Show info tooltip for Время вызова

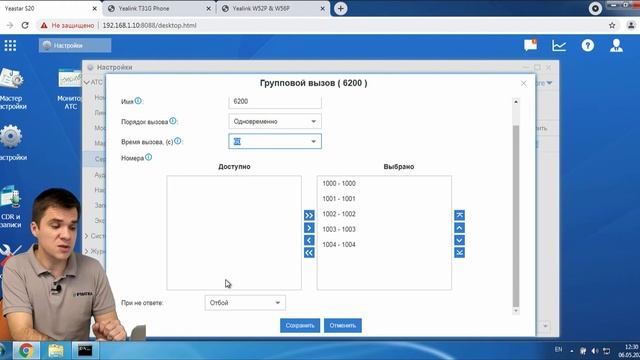178,141
